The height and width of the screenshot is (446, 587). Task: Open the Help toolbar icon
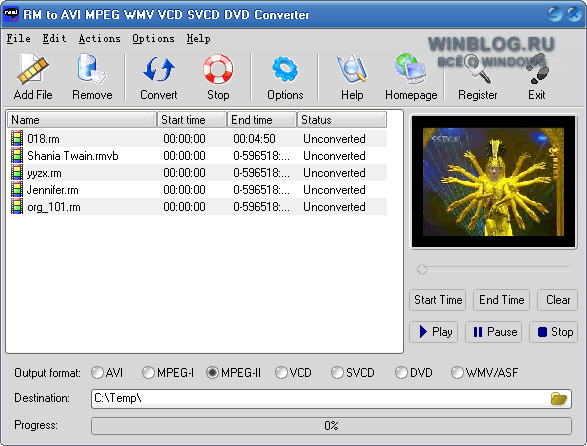(x=352, y=69)
